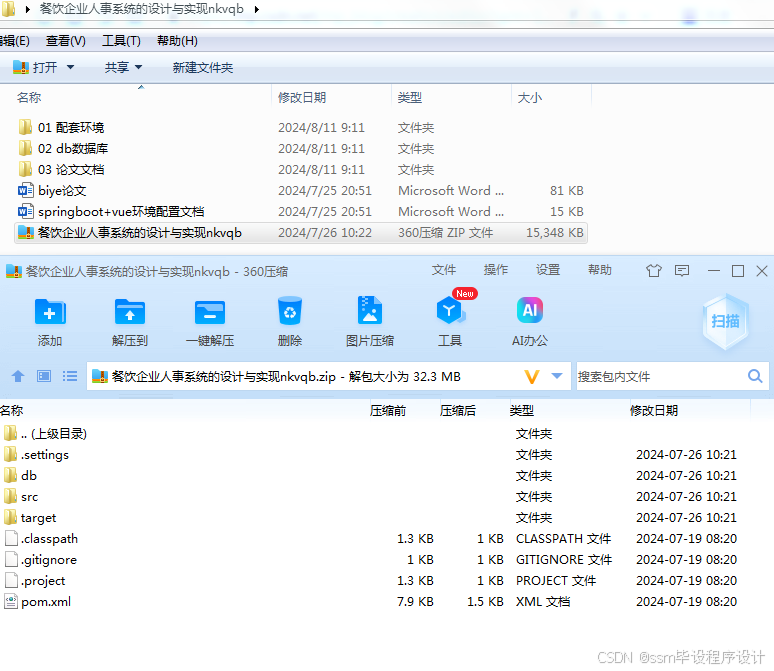Click the 15,348 KB size of the ZIP
This screenshot has height=671, width=774.
[554, 233]
